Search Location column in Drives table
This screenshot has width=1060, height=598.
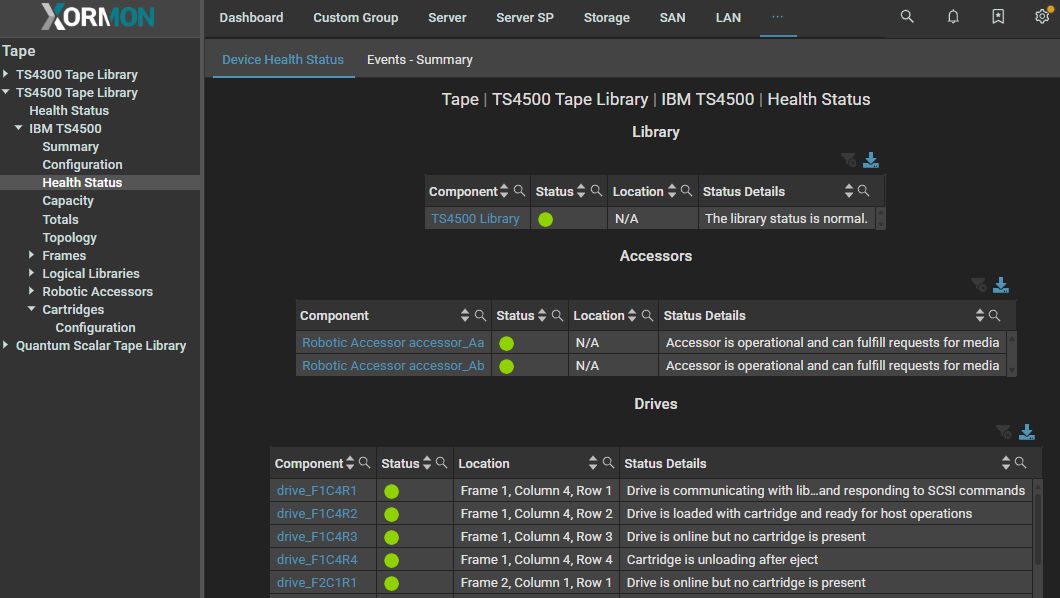click(x=608, y=463)
